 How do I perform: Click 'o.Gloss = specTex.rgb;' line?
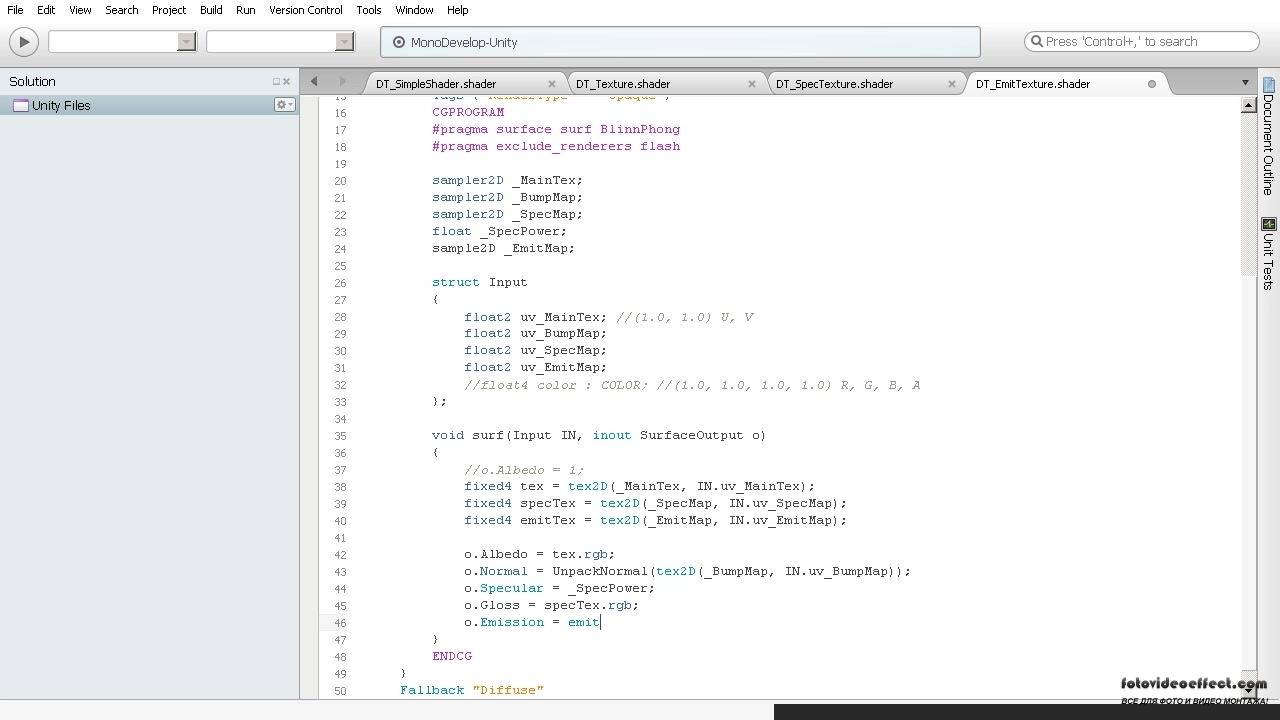pos(551,605)
